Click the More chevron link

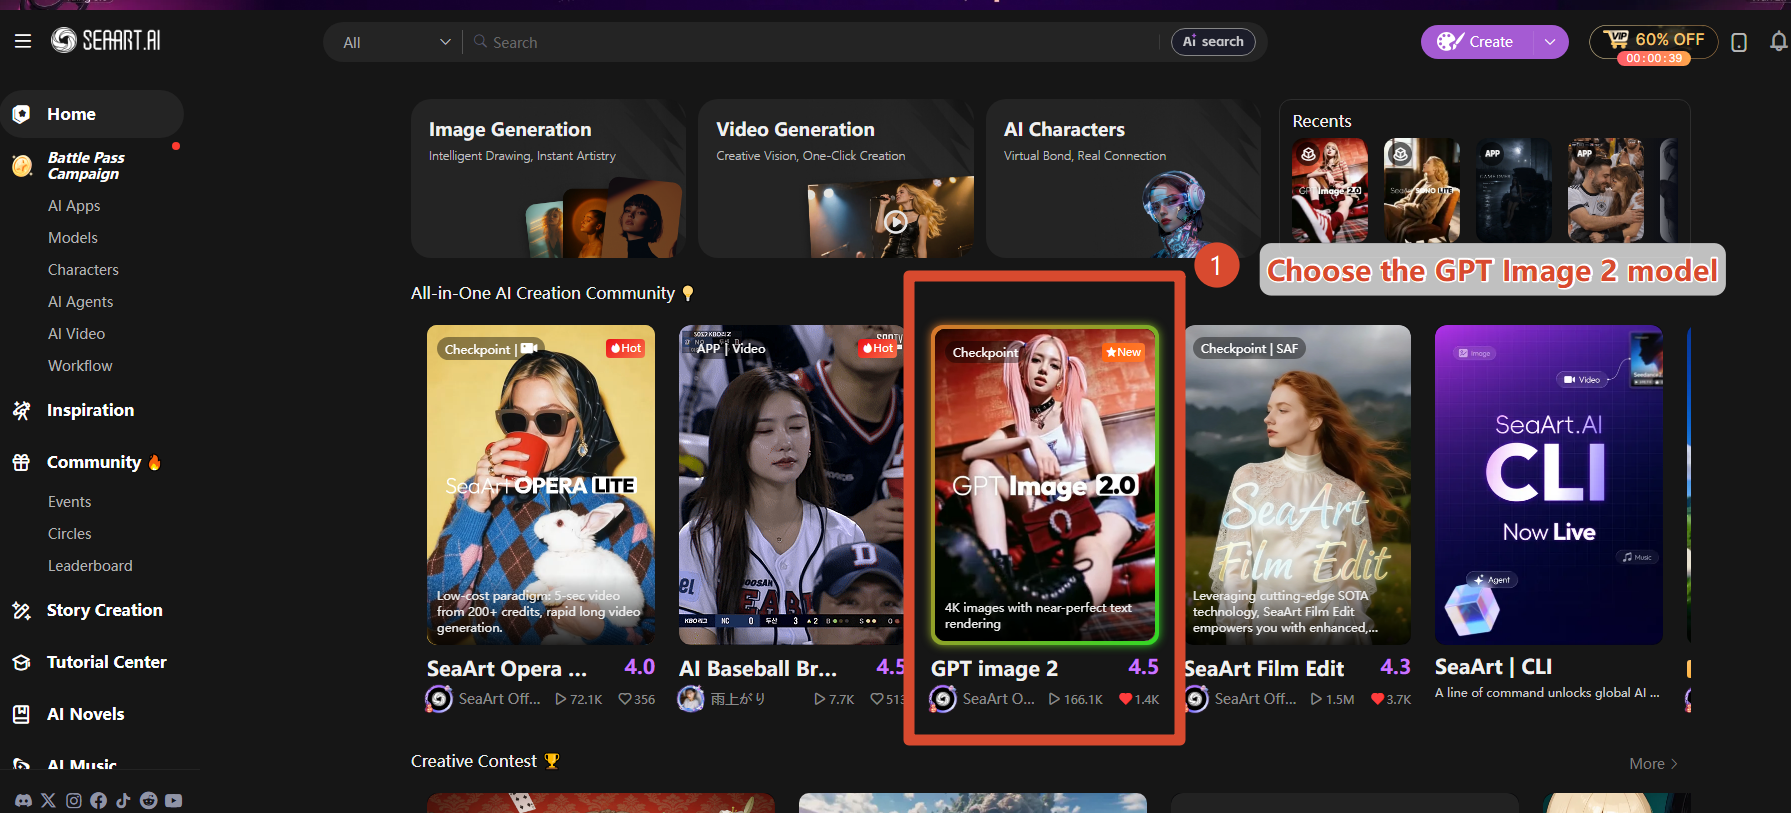pyautogui.click(x=1654, y=763)
